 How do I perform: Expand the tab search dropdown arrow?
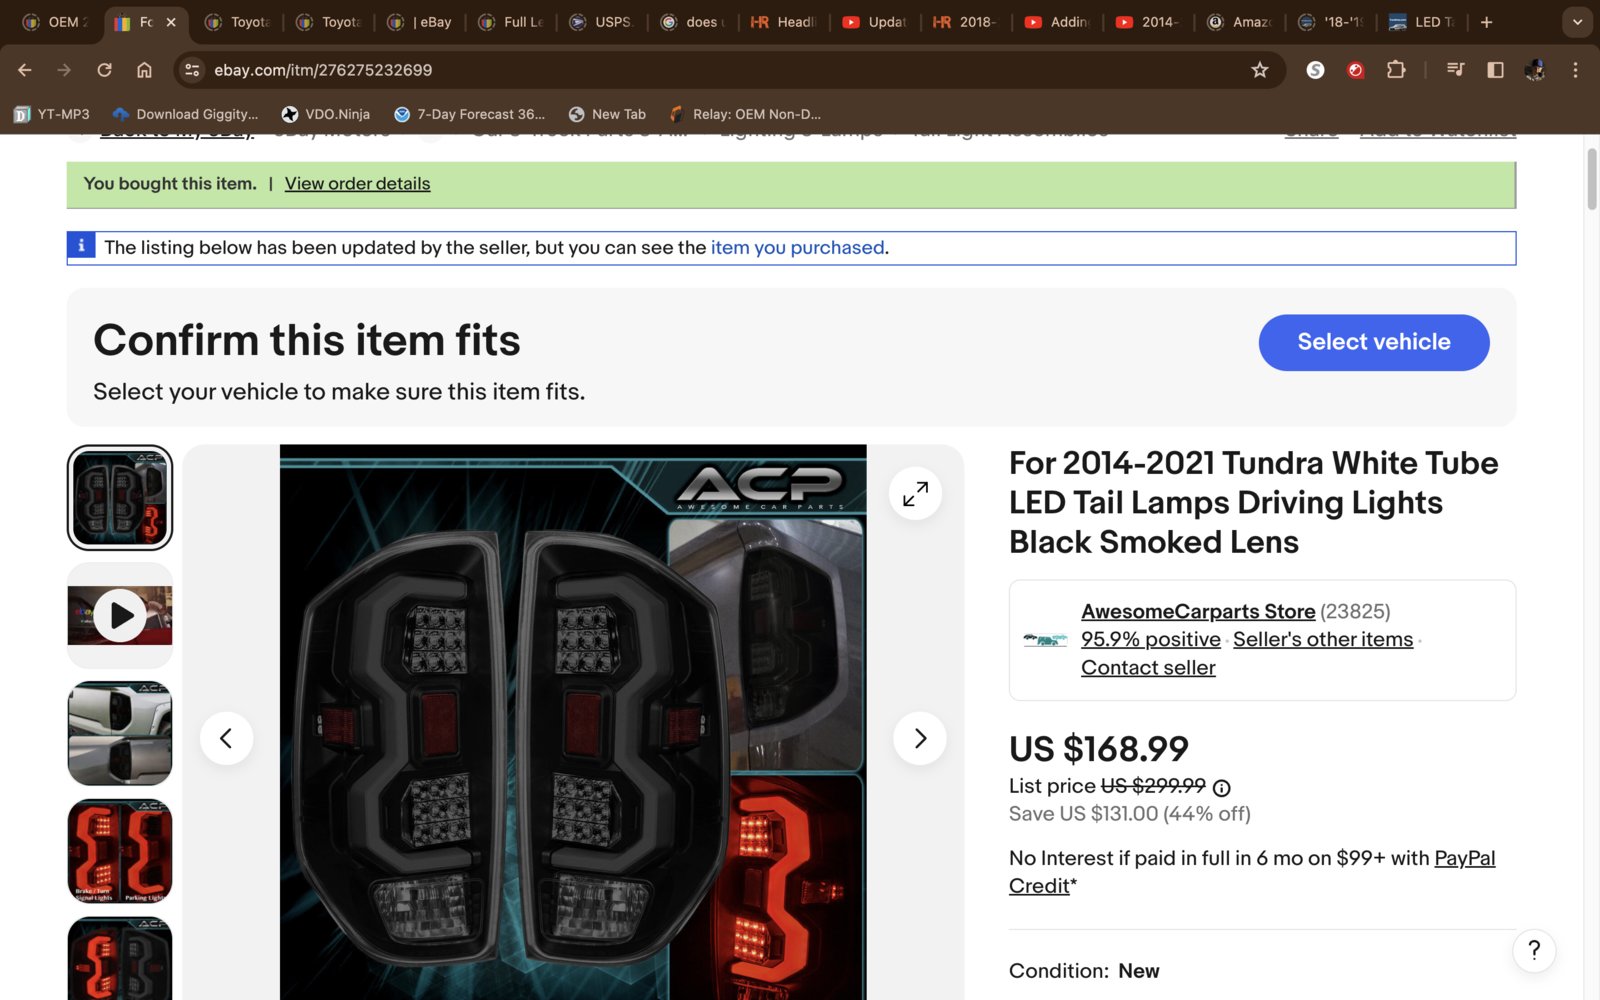pyautogui.click(x=1577, y=22)
